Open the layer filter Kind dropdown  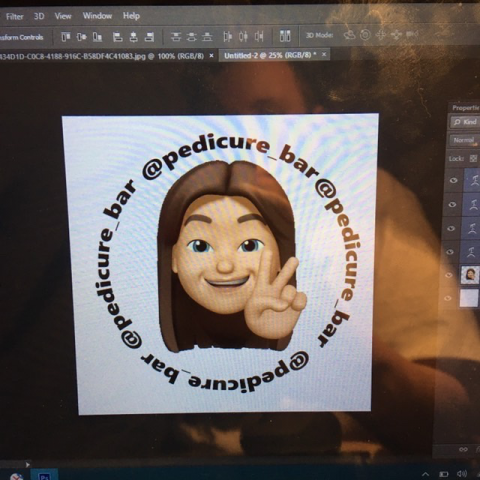(x=465, y=122)
